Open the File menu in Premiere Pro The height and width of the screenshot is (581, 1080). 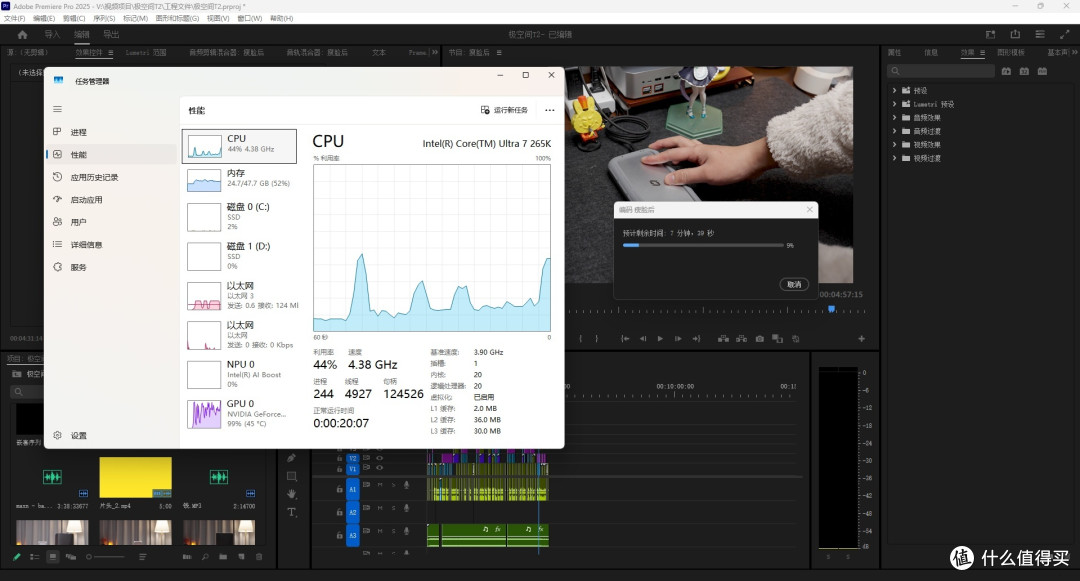(x=14, y=19)
